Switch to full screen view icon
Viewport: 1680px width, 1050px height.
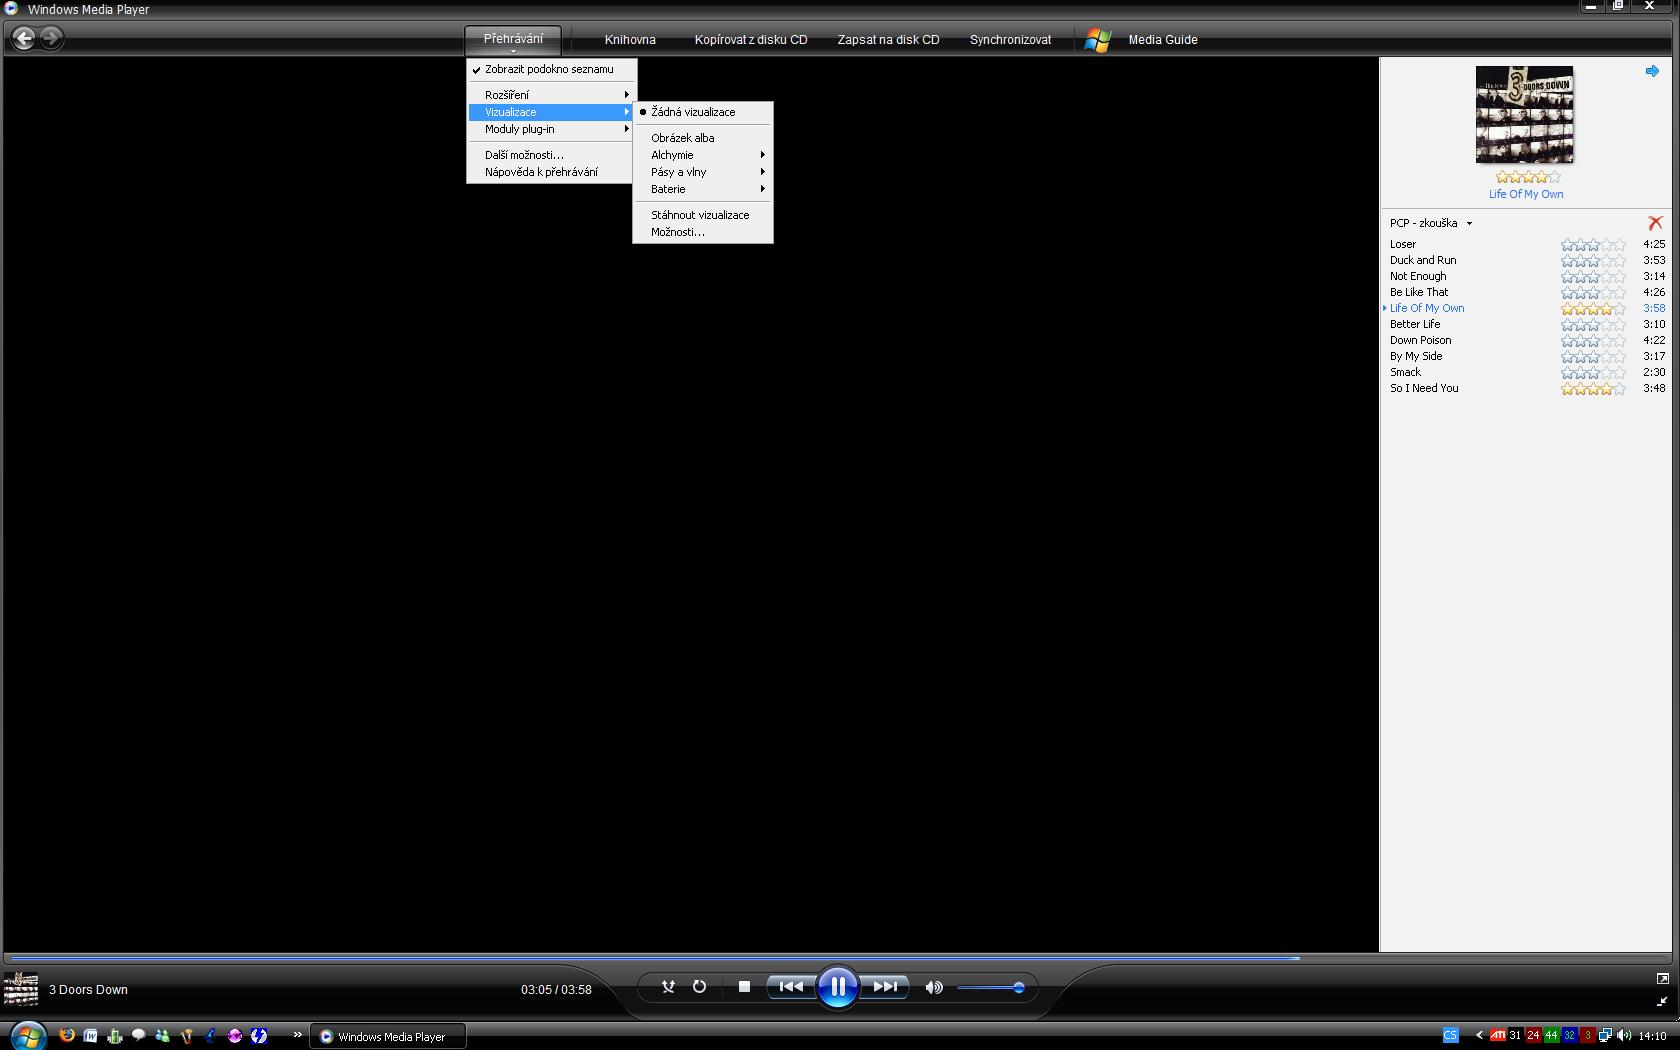tap(1662, 978)
